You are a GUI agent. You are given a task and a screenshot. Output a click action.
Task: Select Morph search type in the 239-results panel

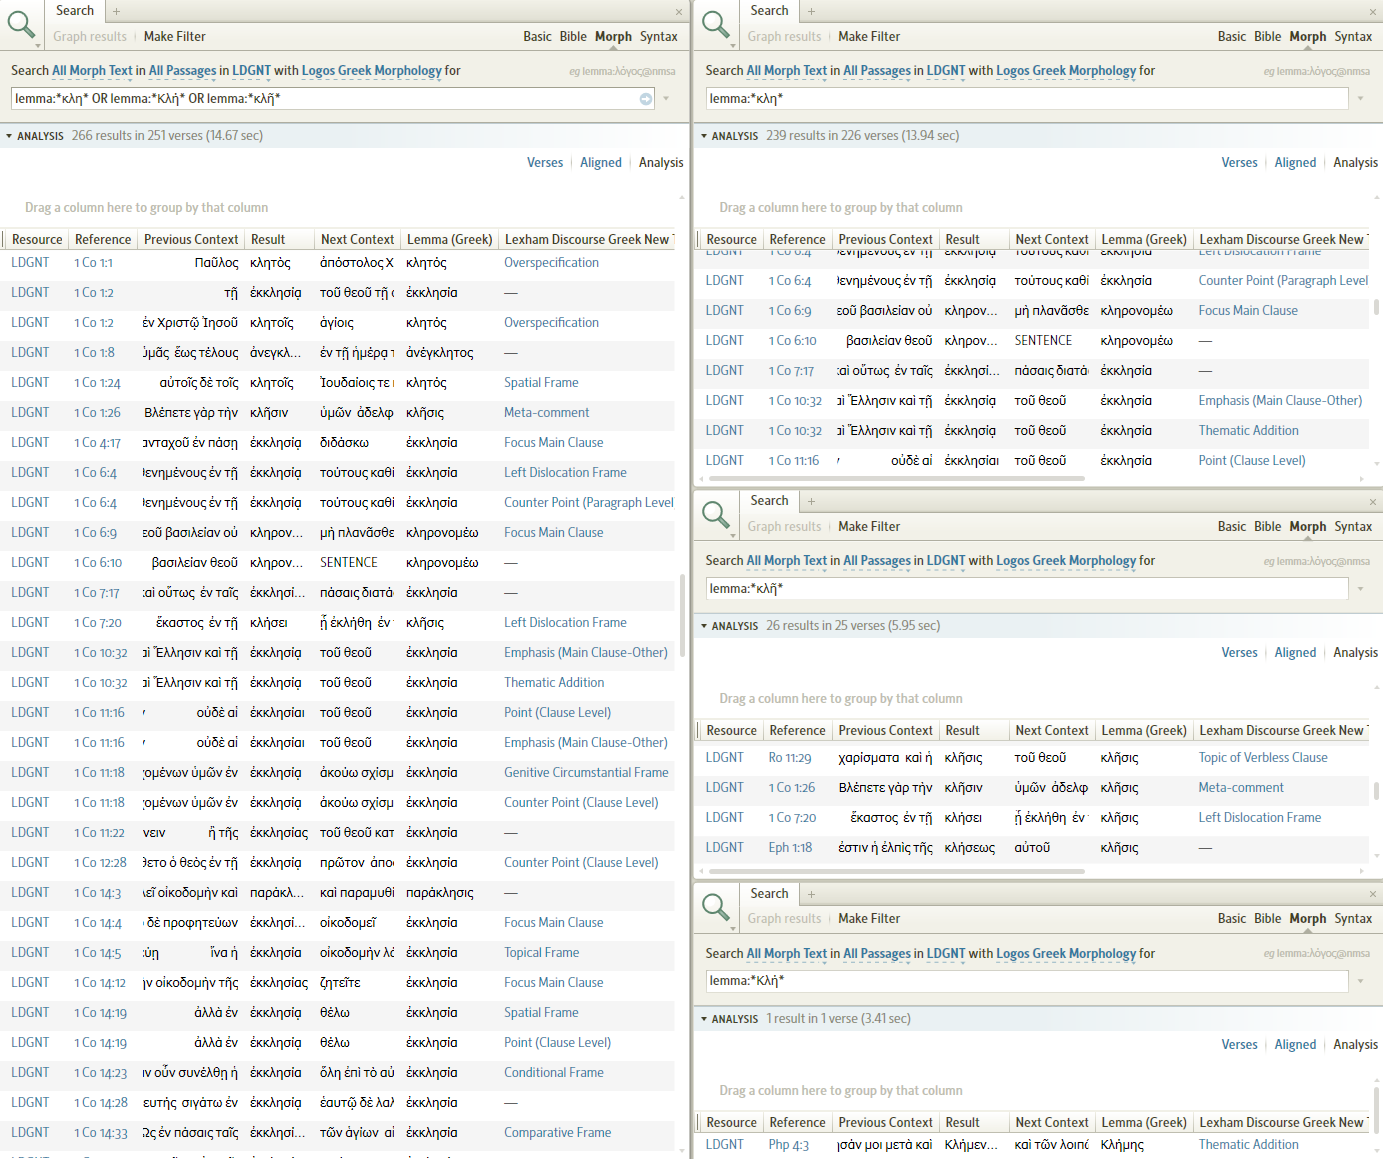1308,37
